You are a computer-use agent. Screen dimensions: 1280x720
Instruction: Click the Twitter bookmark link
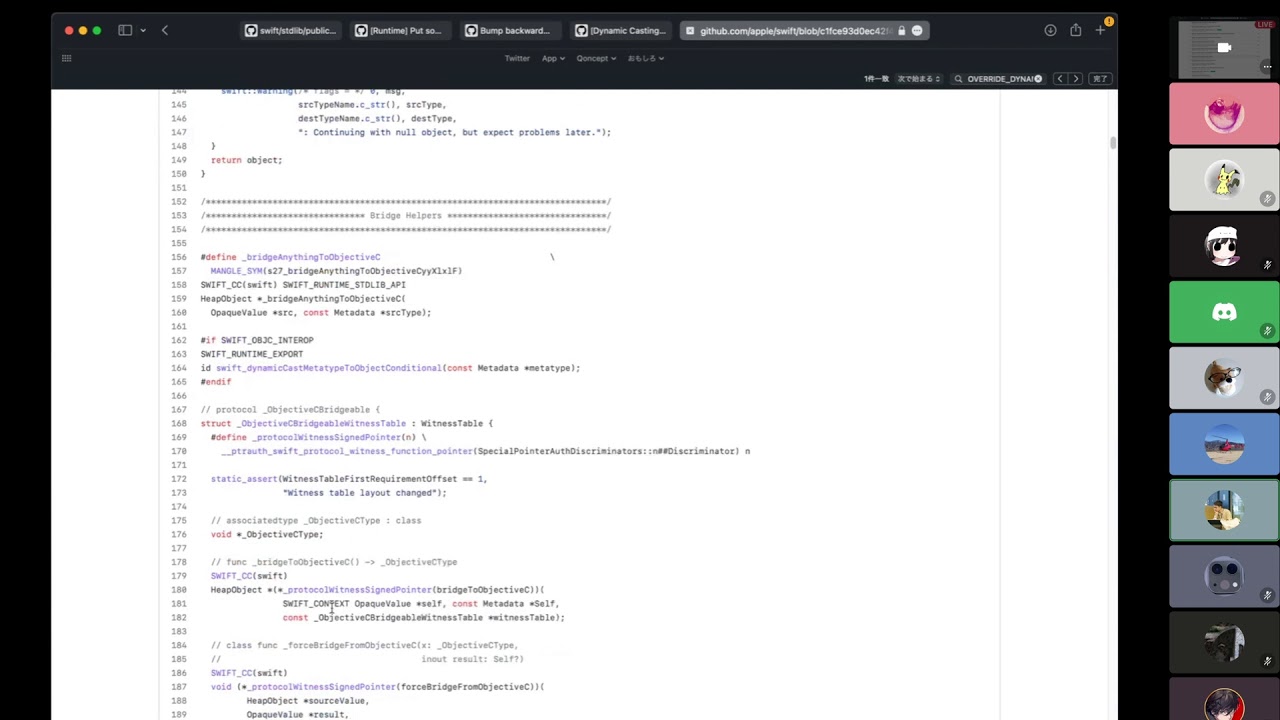tap(517, 58)
